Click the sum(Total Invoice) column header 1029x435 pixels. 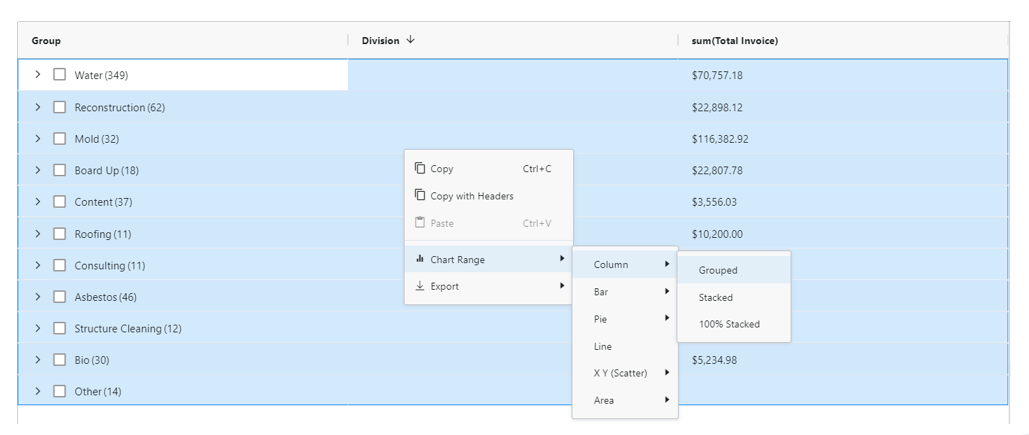pos(735,41)
